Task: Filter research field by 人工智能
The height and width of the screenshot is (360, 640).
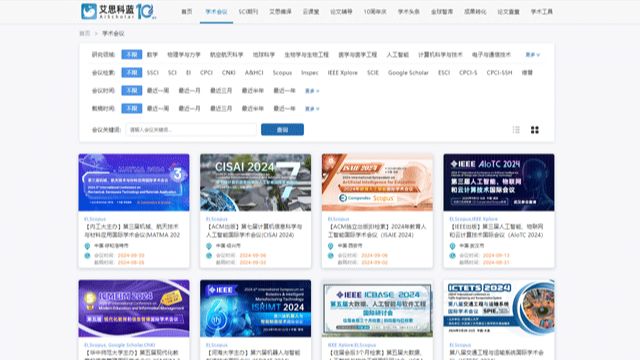Action: tap(398, 55)
